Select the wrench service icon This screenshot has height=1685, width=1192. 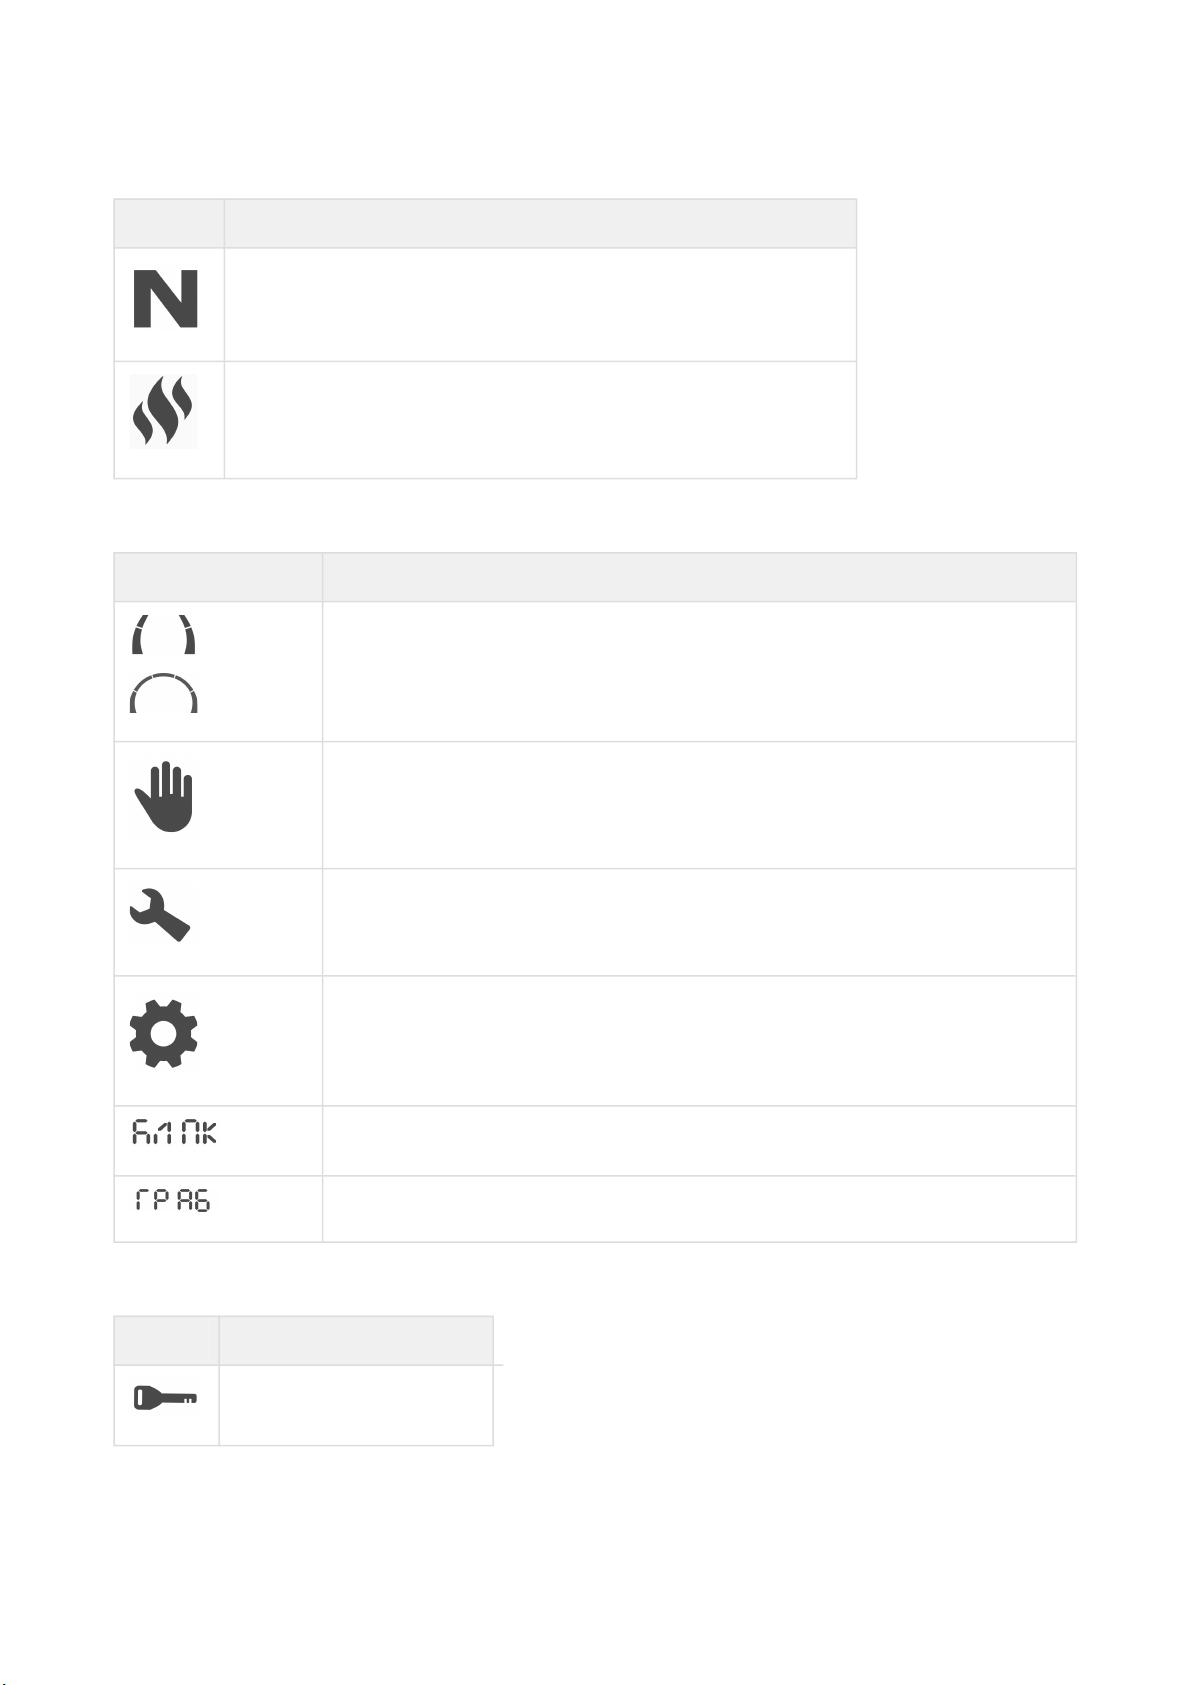[x=160, y=915]
